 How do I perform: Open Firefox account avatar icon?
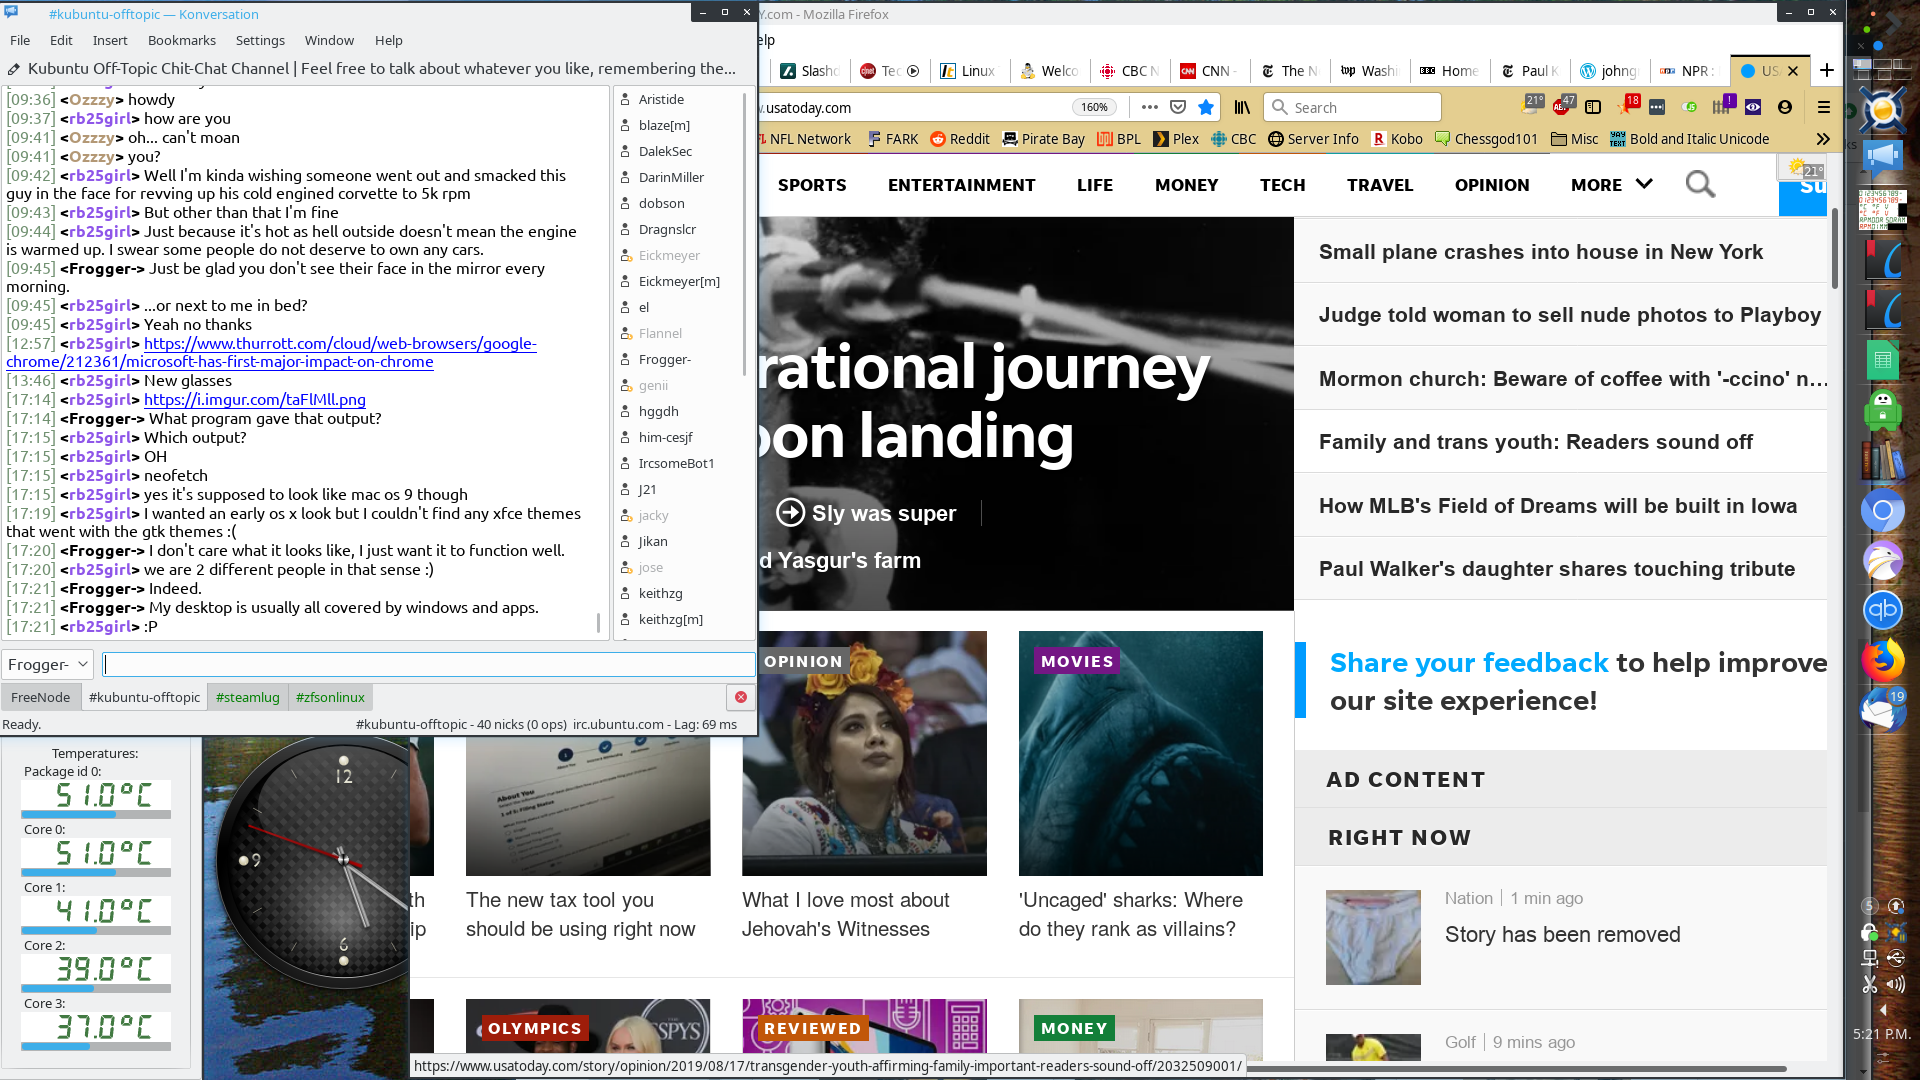(x=1785, y=107)
